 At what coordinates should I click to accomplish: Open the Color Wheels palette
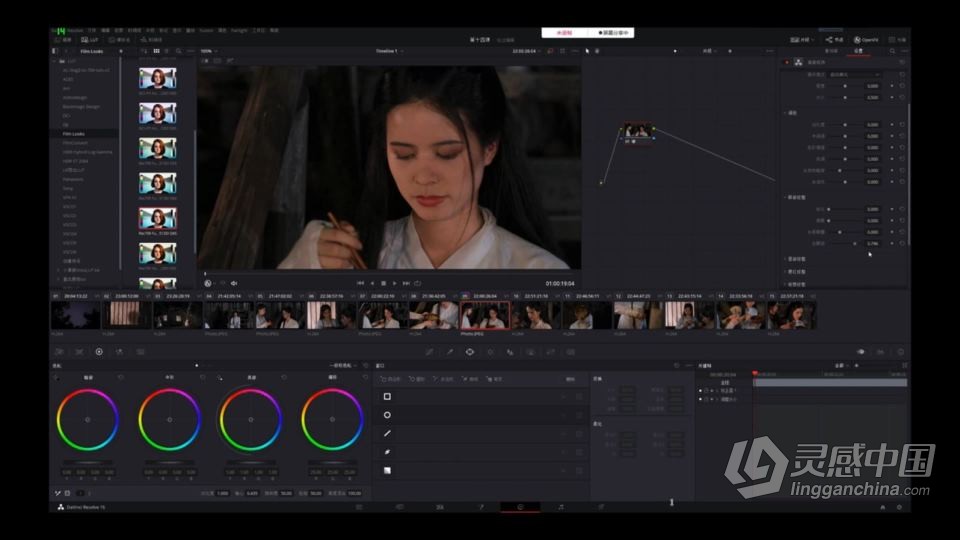(99, 352)
